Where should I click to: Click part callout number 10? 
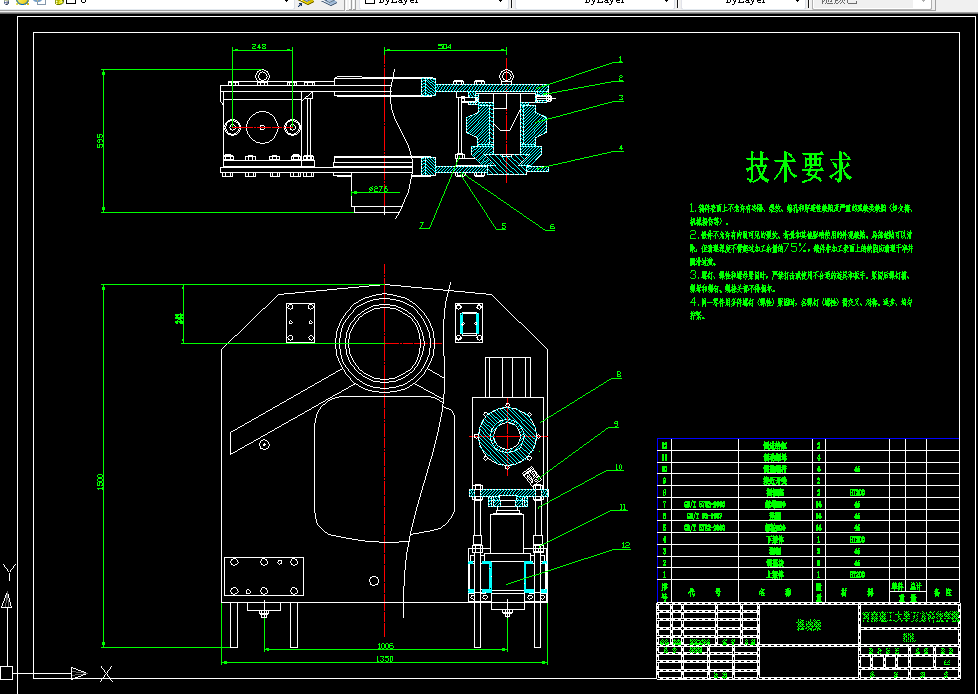pos(618,467)
